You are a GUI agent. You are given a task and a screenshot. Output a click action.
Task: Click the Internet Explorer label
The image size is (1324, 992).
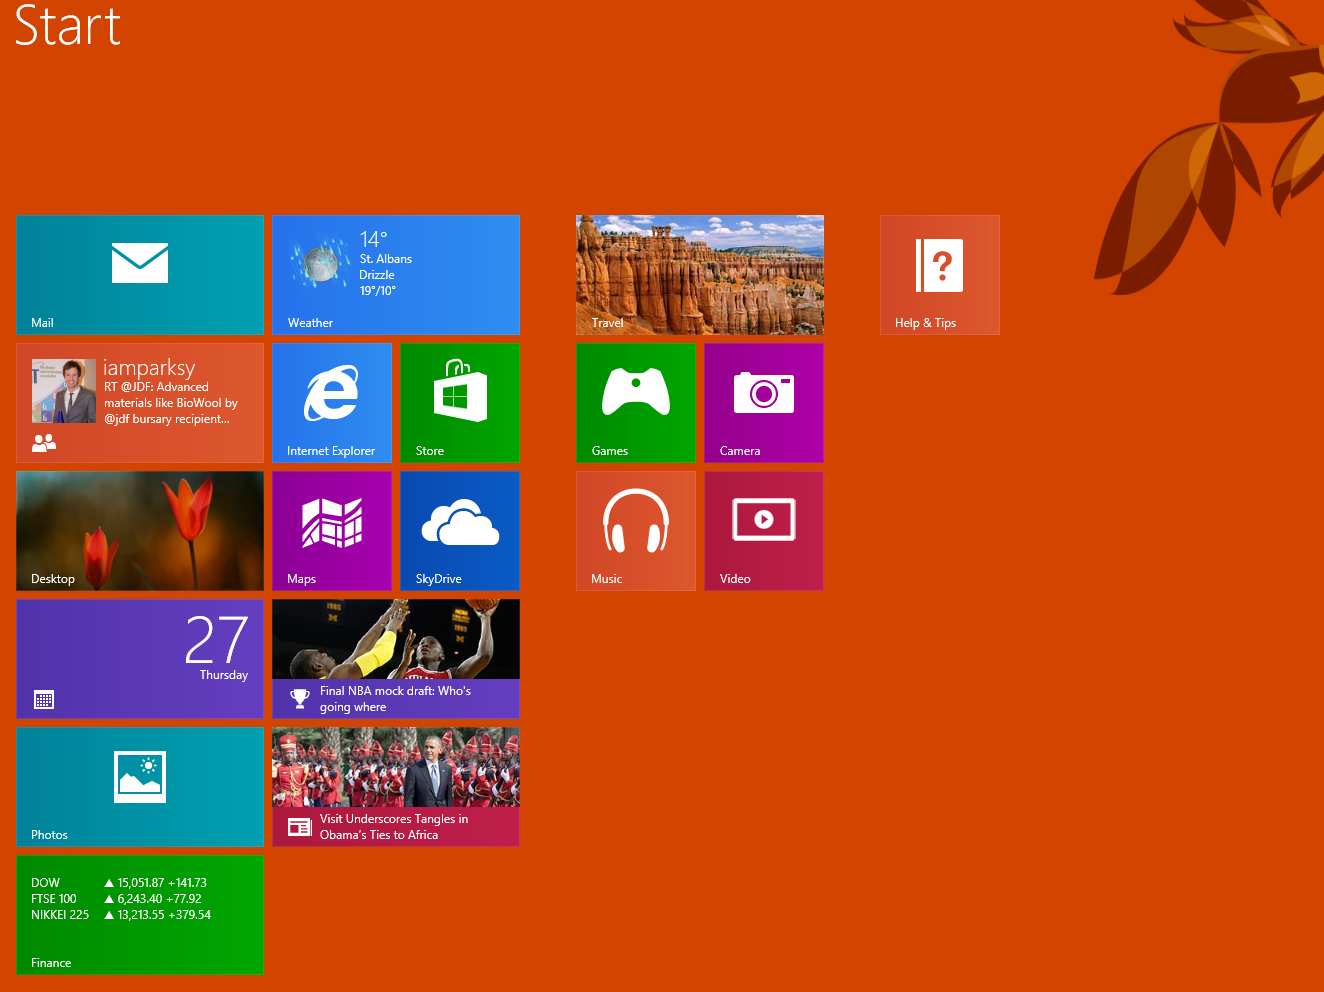point(331,451)
